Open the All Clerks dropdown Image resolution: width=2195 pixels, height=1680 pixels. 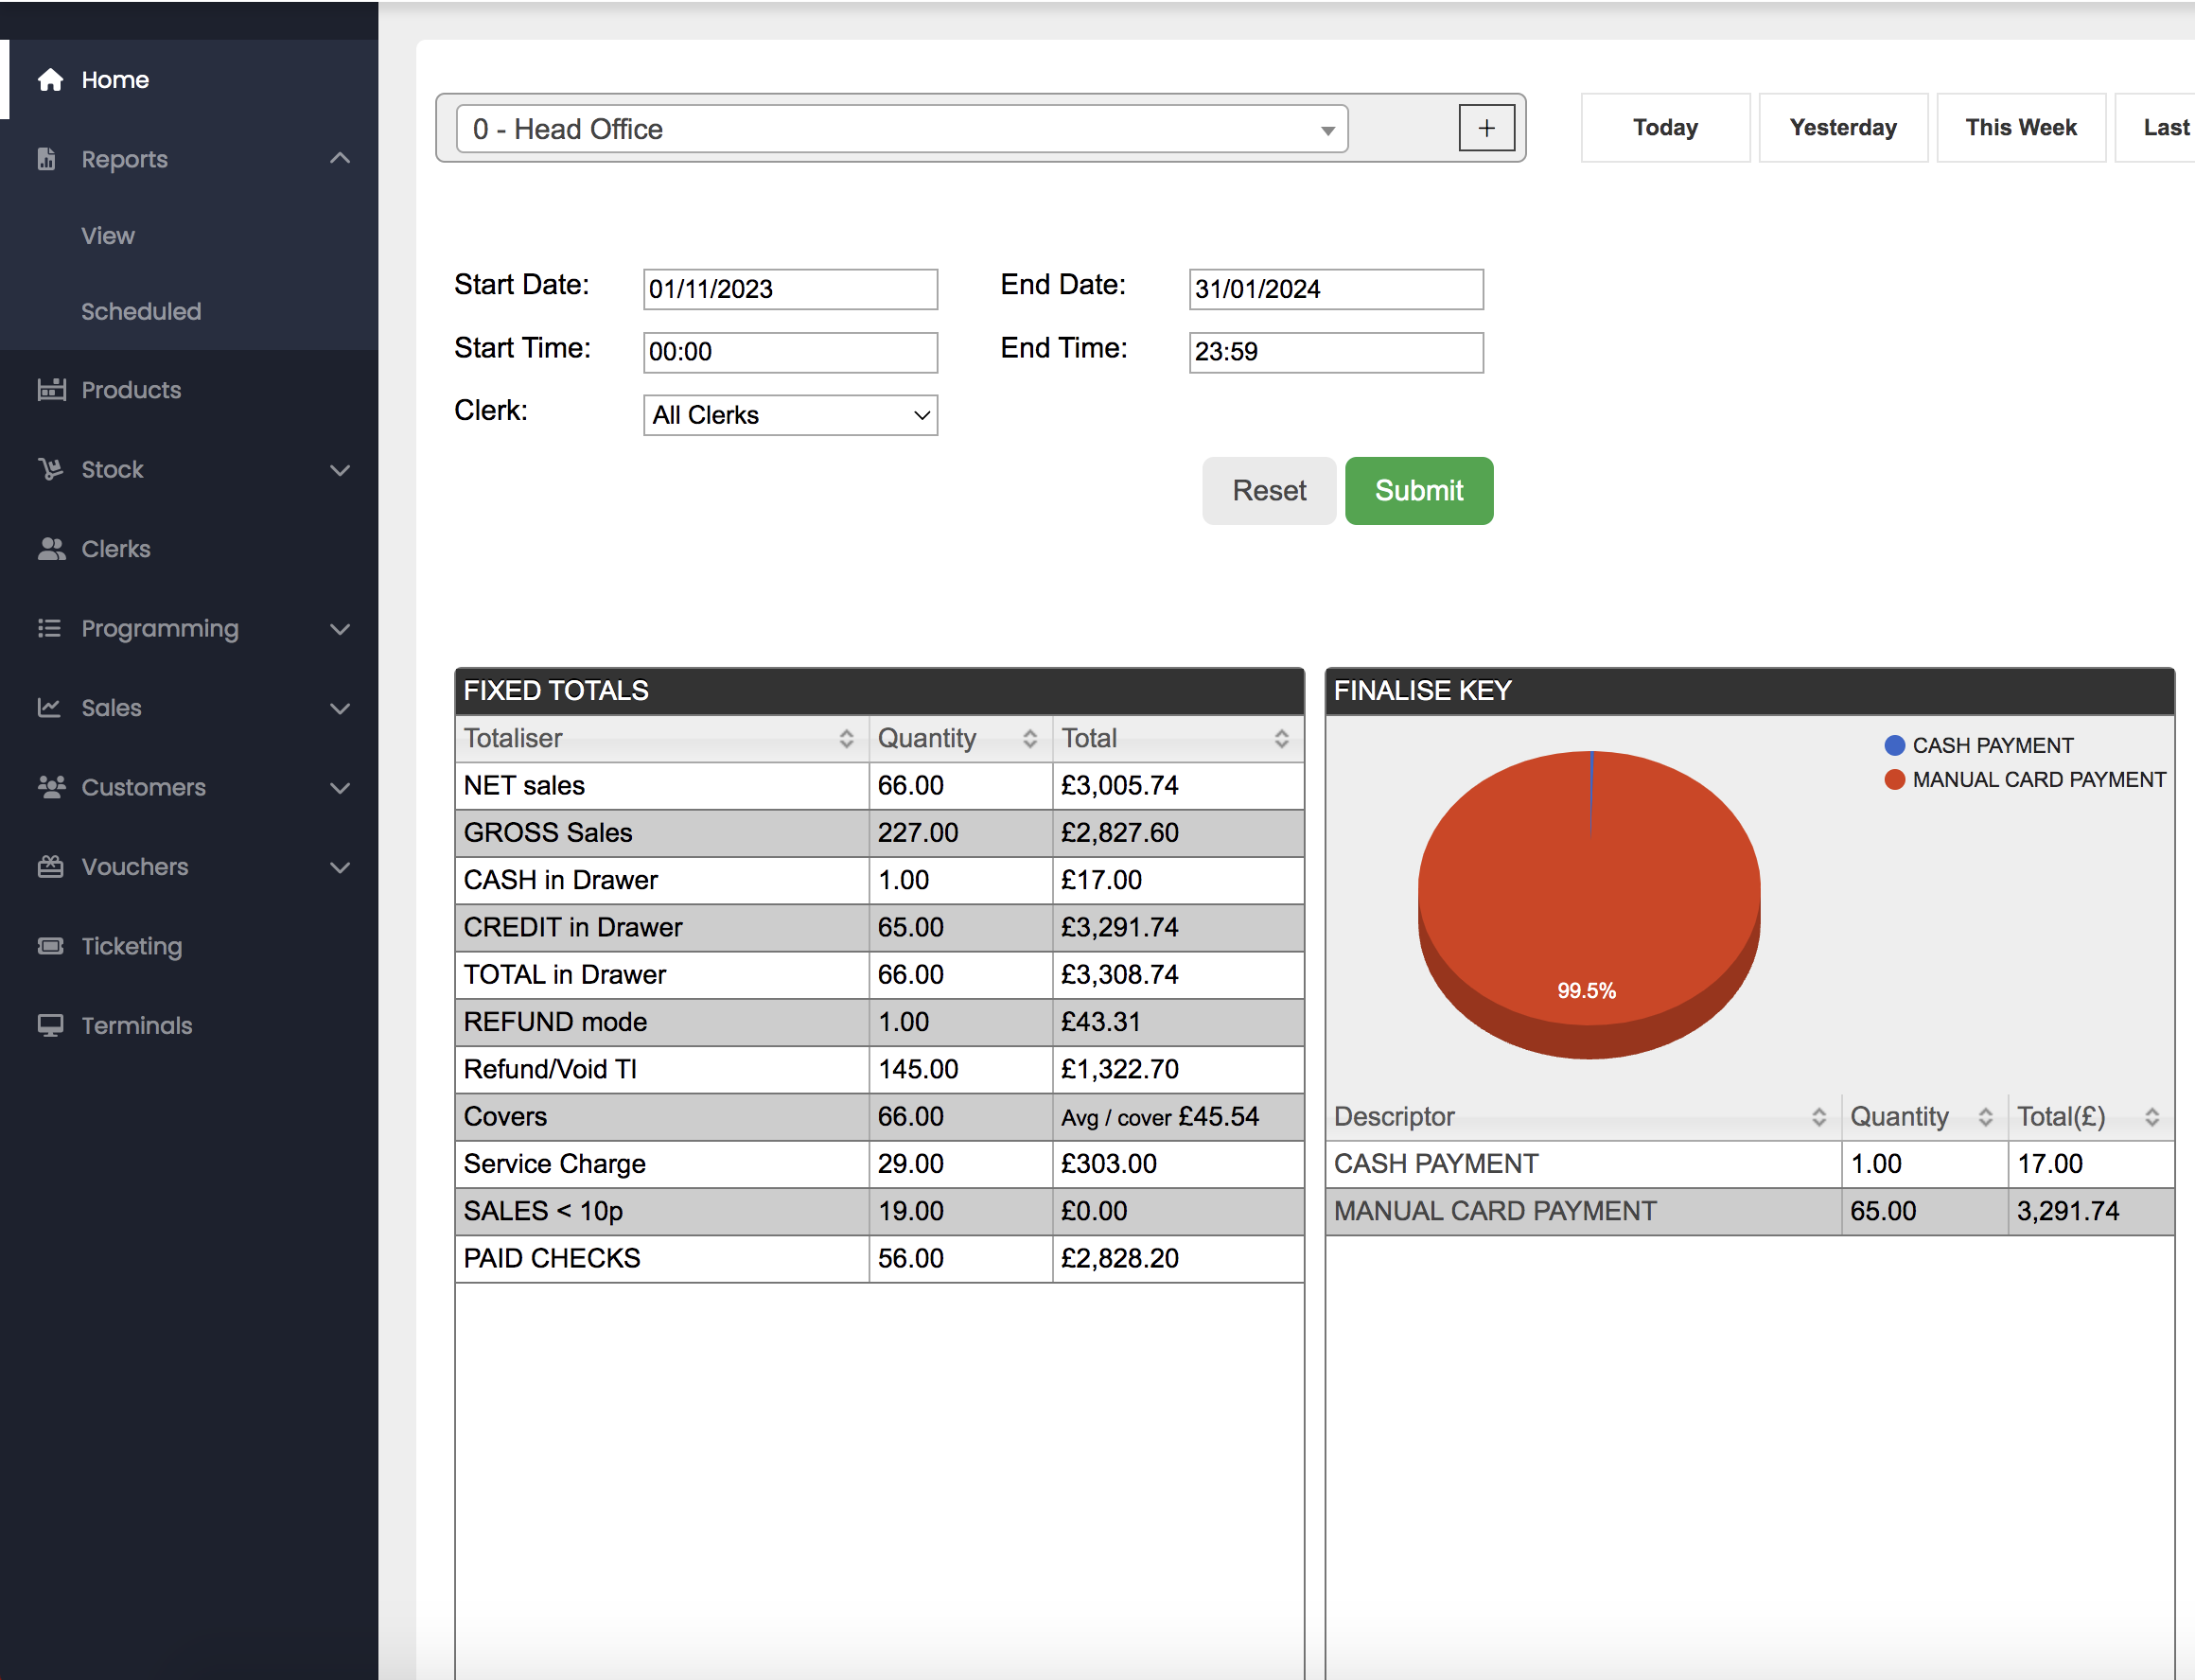click(790, 415)
